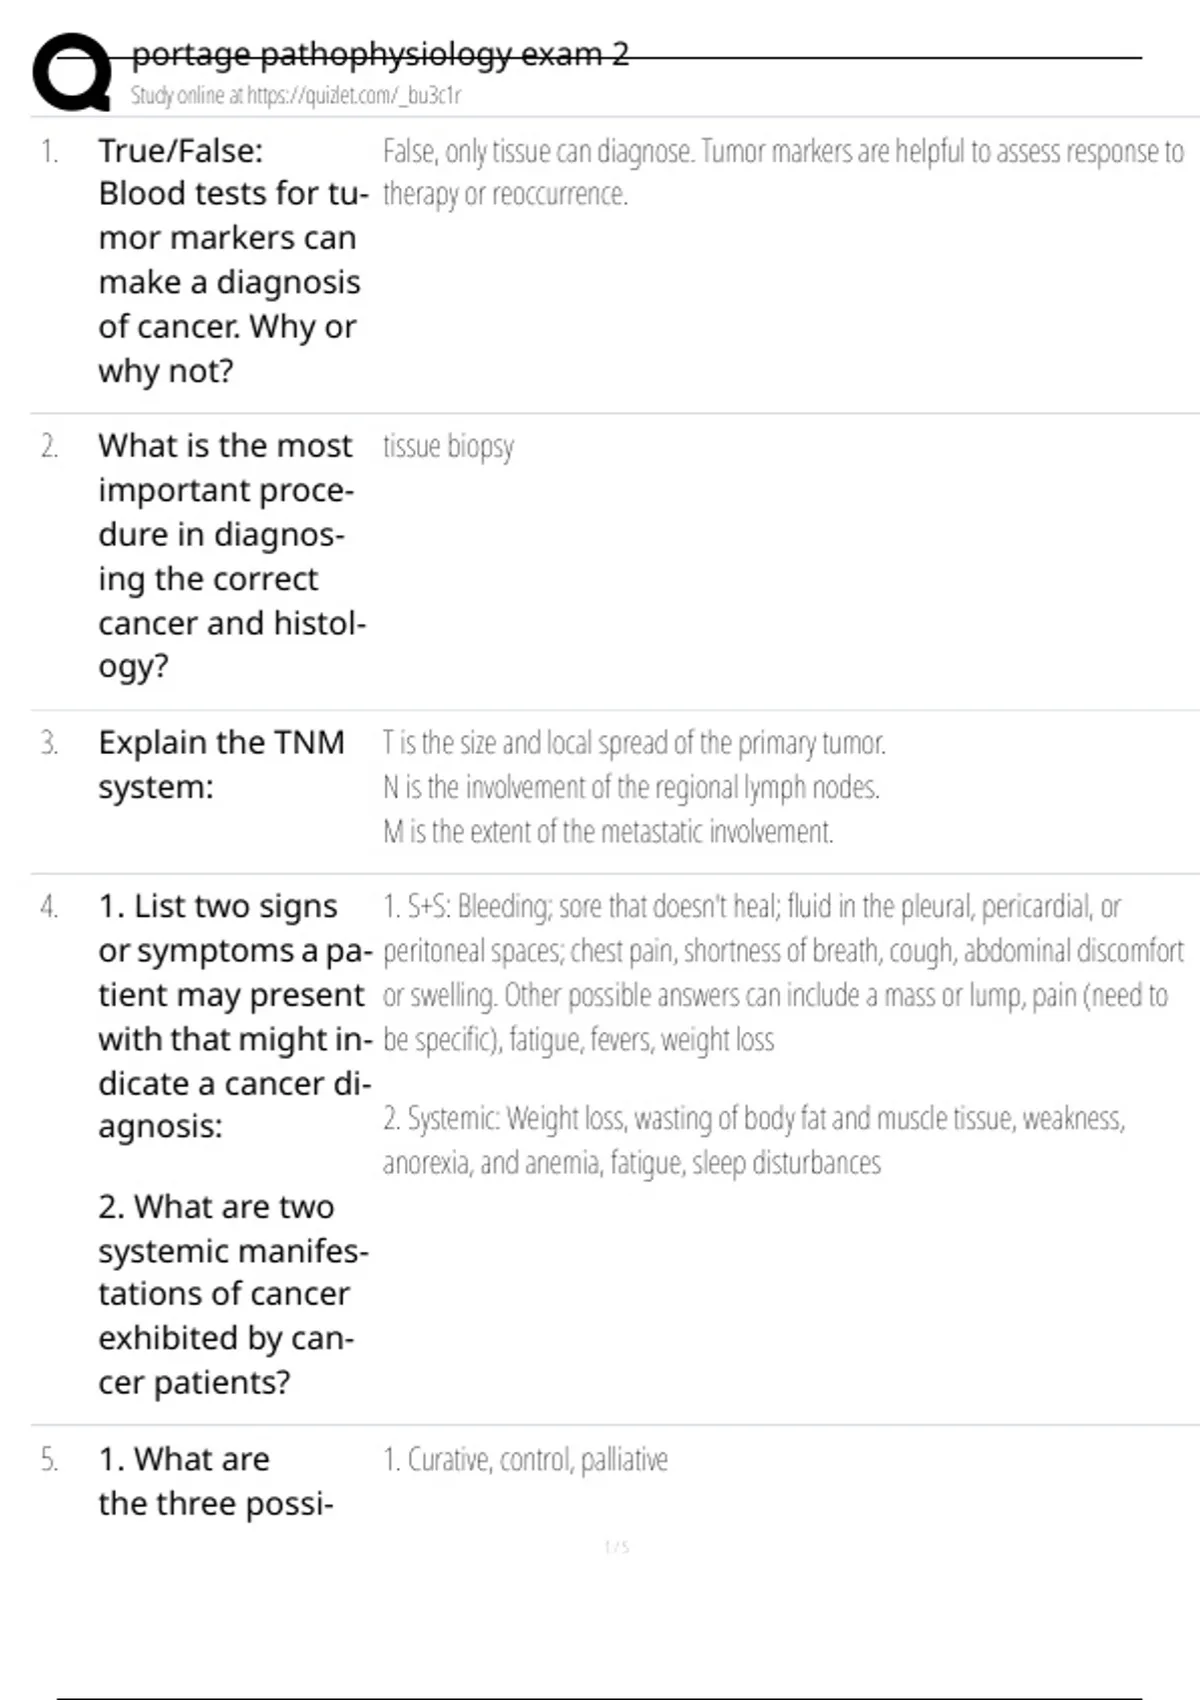Select the 'True/False: Blood tests' question text
1200x1700 pixels.
[x=230, y=260]
